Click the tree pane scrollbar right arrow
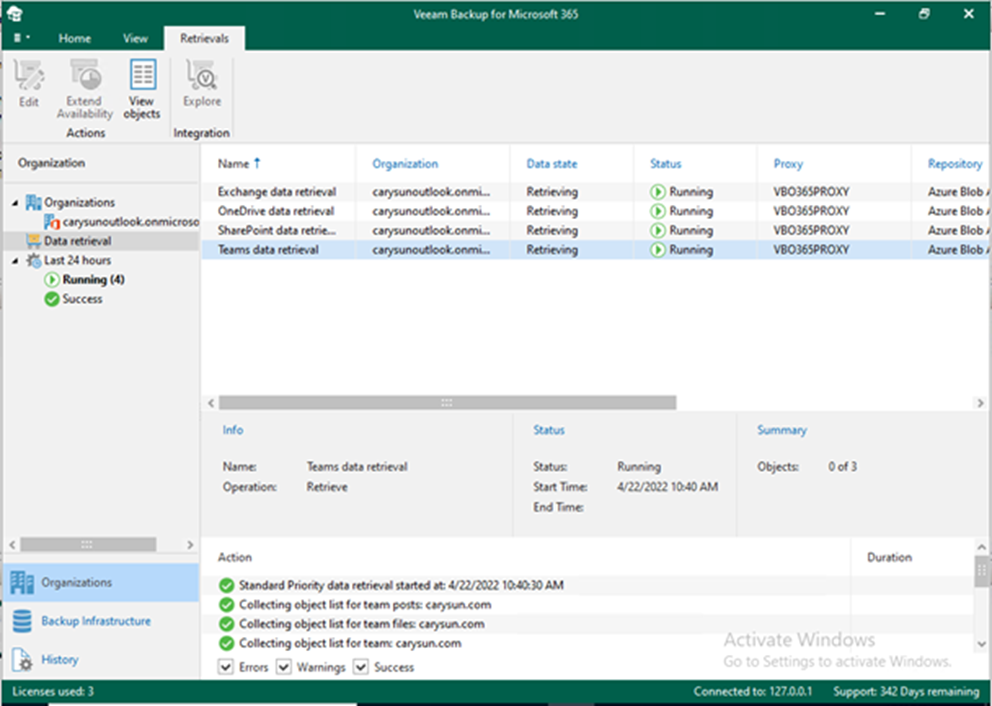This screenshot has width=992, height=706. [189, 544]
